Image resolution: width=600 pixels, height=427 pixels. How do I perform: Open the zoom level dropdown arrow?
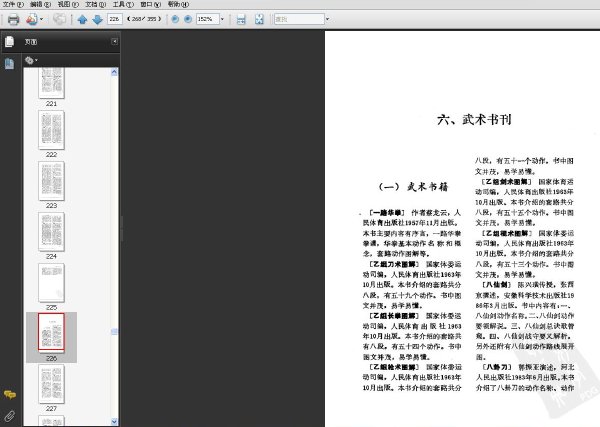tap(222, 19)
